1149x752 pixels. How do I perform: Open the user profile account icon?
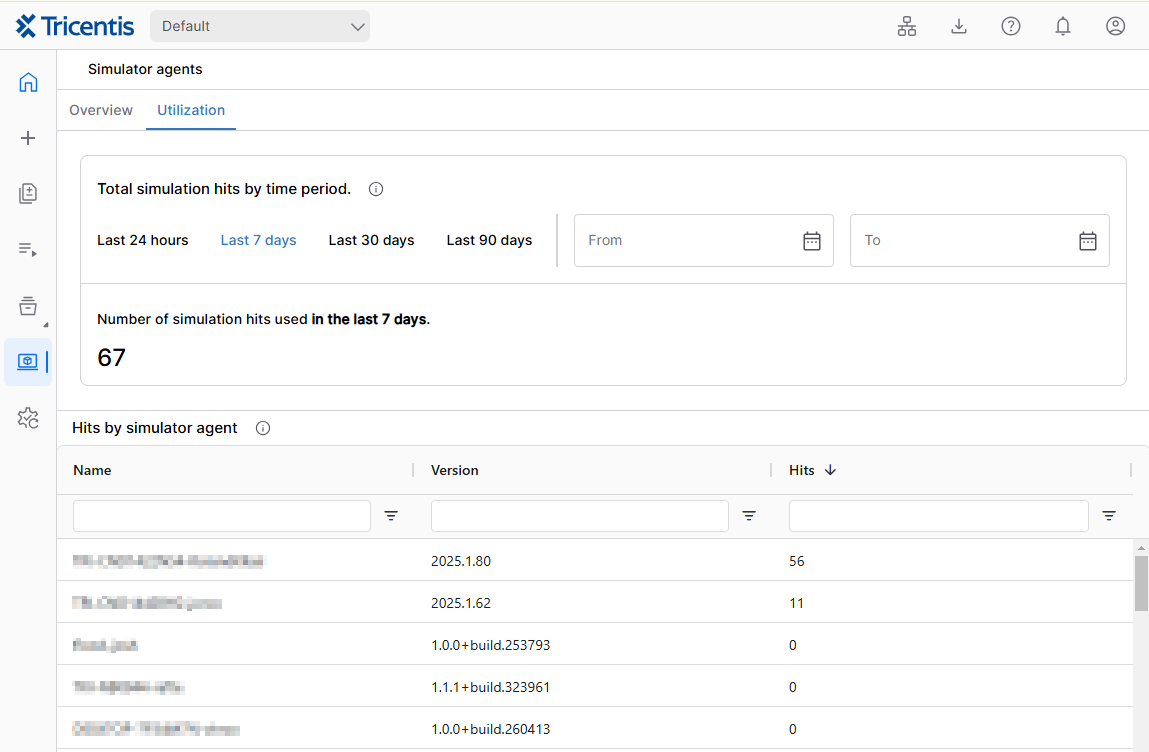pos(1116,27)
